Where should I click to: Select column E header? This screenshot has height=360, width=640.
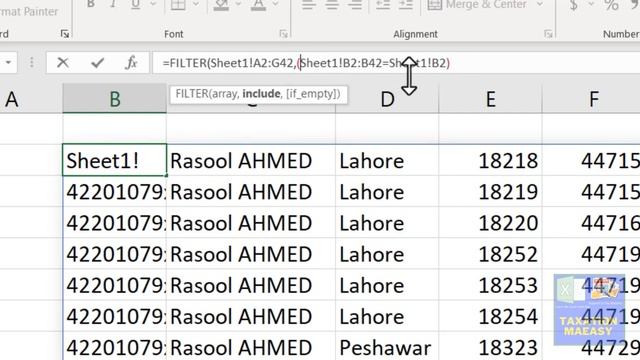490,99
